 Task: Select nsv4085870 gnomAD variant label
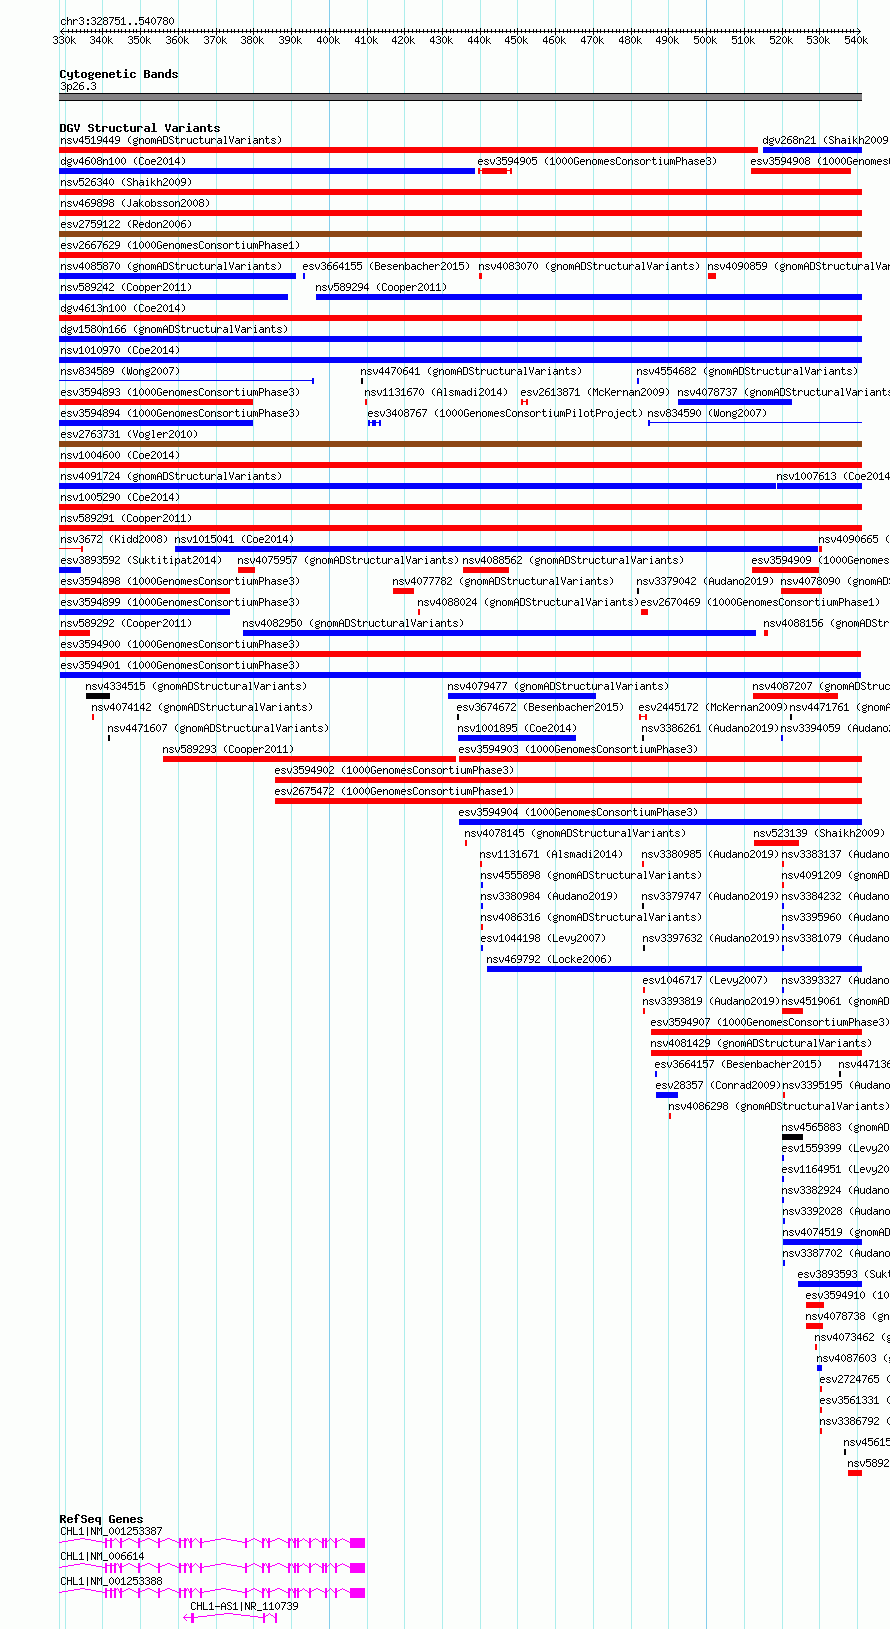[x=171, y=267]
